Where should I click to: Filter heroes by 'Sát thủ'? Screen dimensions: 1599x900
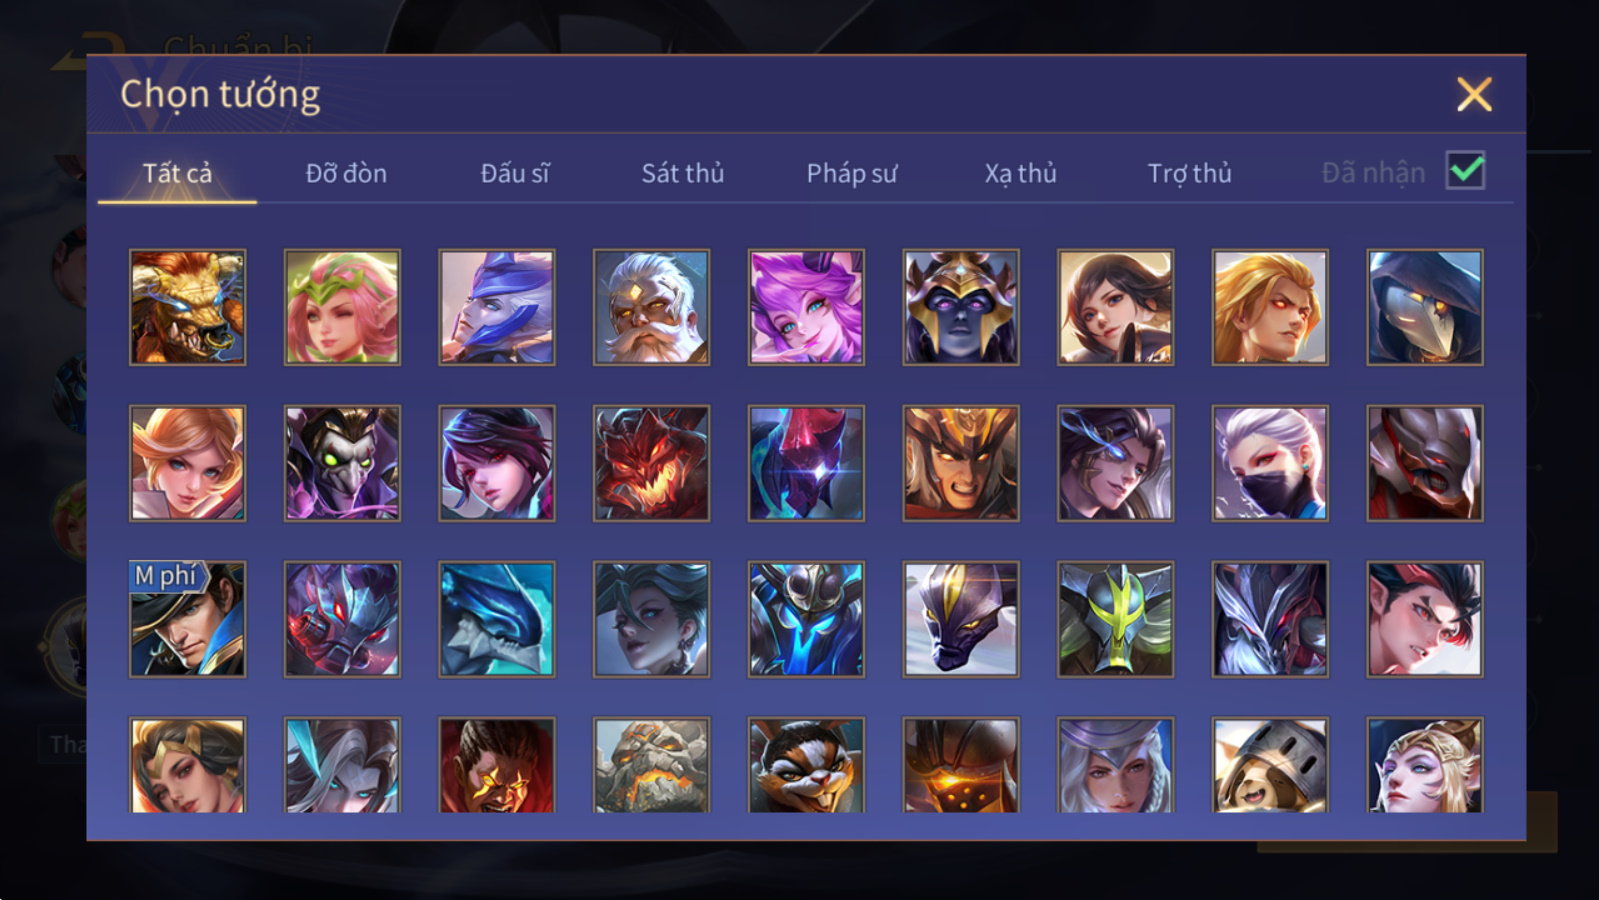click(683, 173)
